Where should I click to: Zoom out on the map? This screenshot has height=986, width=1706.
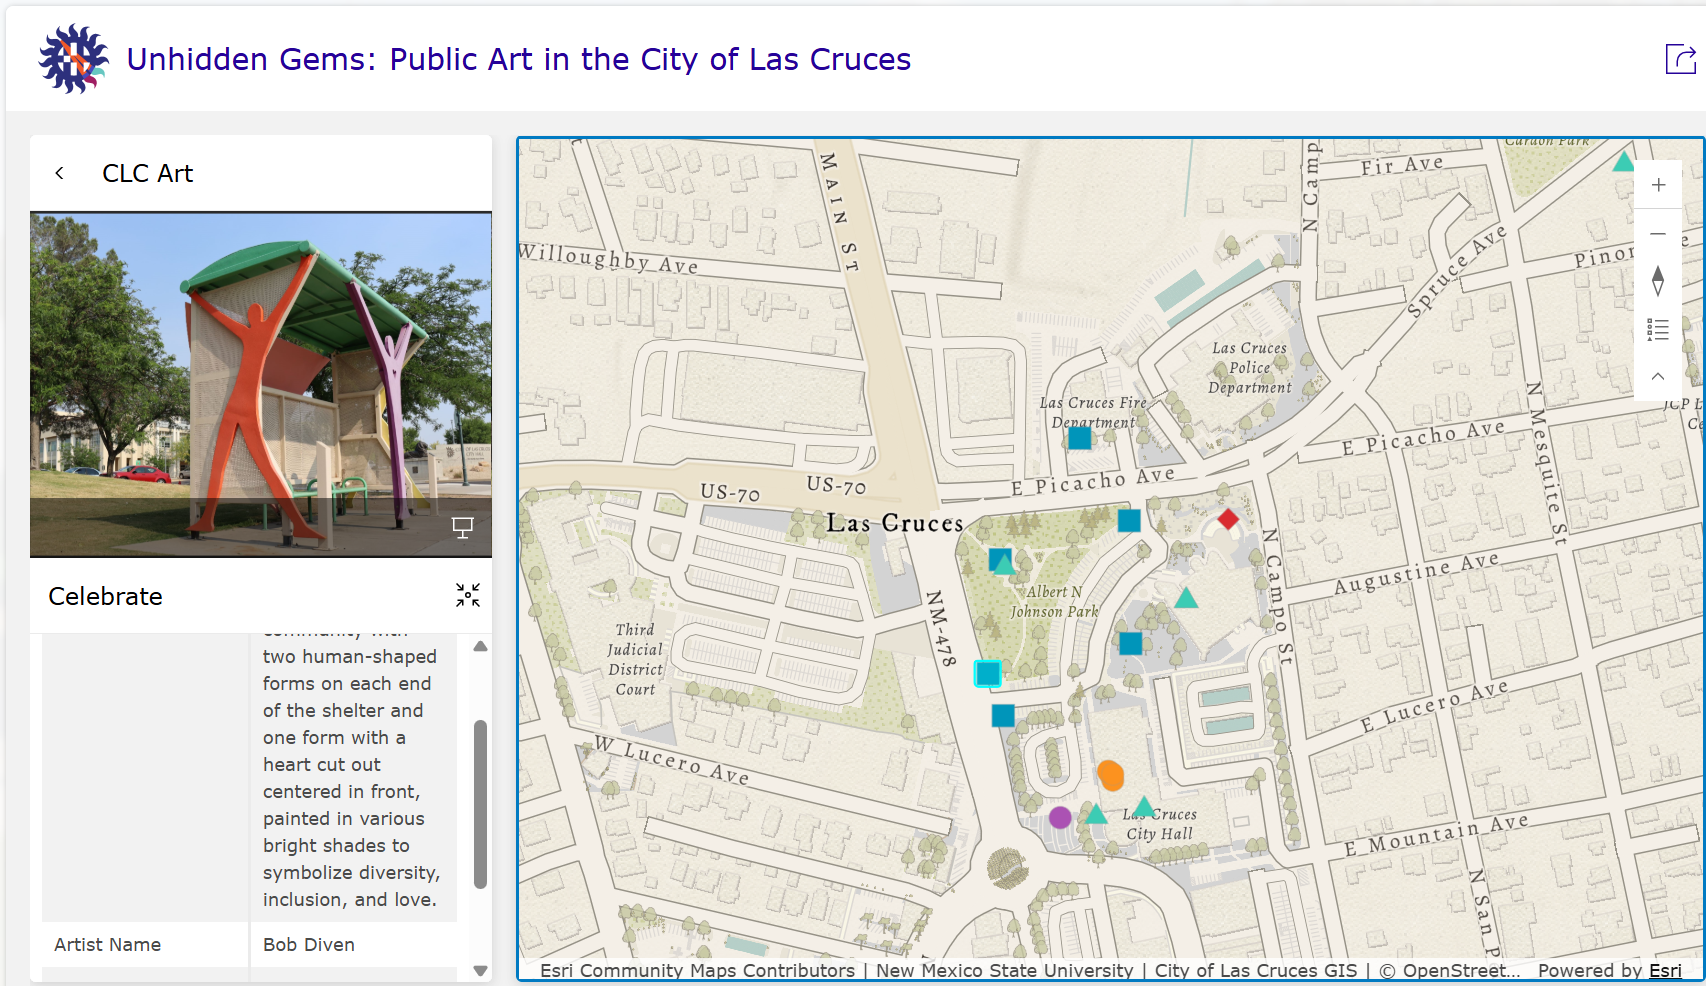[1658, 233]
